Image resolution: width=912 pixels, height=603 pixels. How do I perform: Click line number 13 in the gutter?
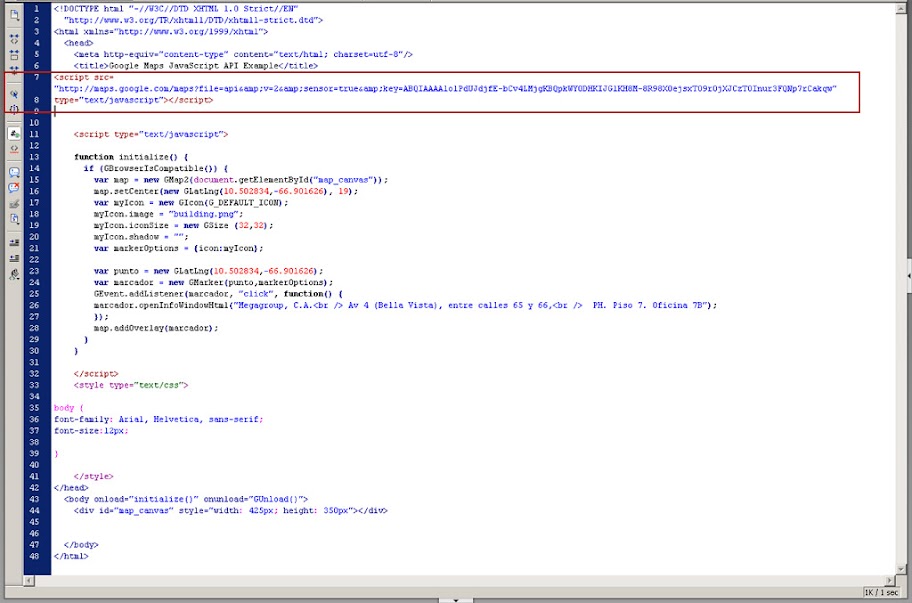tap(34, 157)
